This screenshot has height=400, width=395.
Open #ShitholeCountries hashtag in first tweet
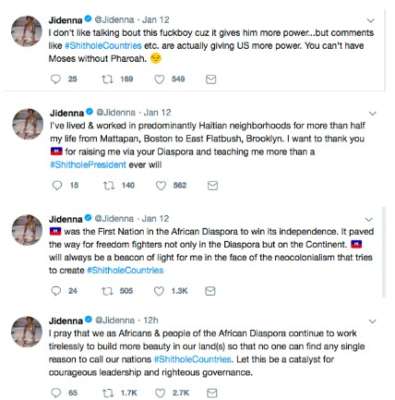tap(103, 46)
